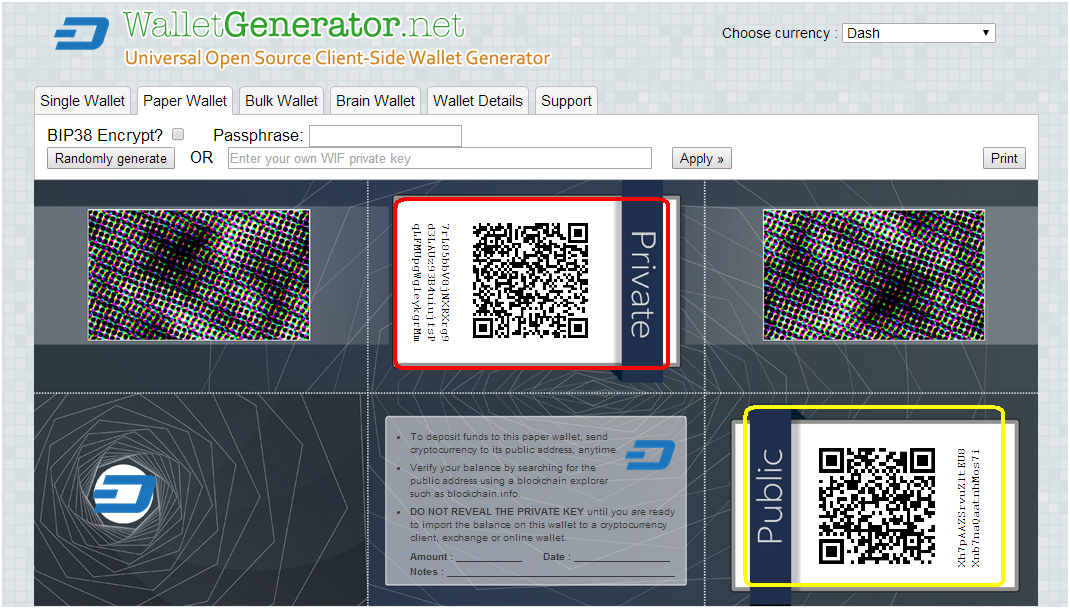Click the 'Passphrase:' label
Screen dimensions: 1070x609
(x=258, y=135)
